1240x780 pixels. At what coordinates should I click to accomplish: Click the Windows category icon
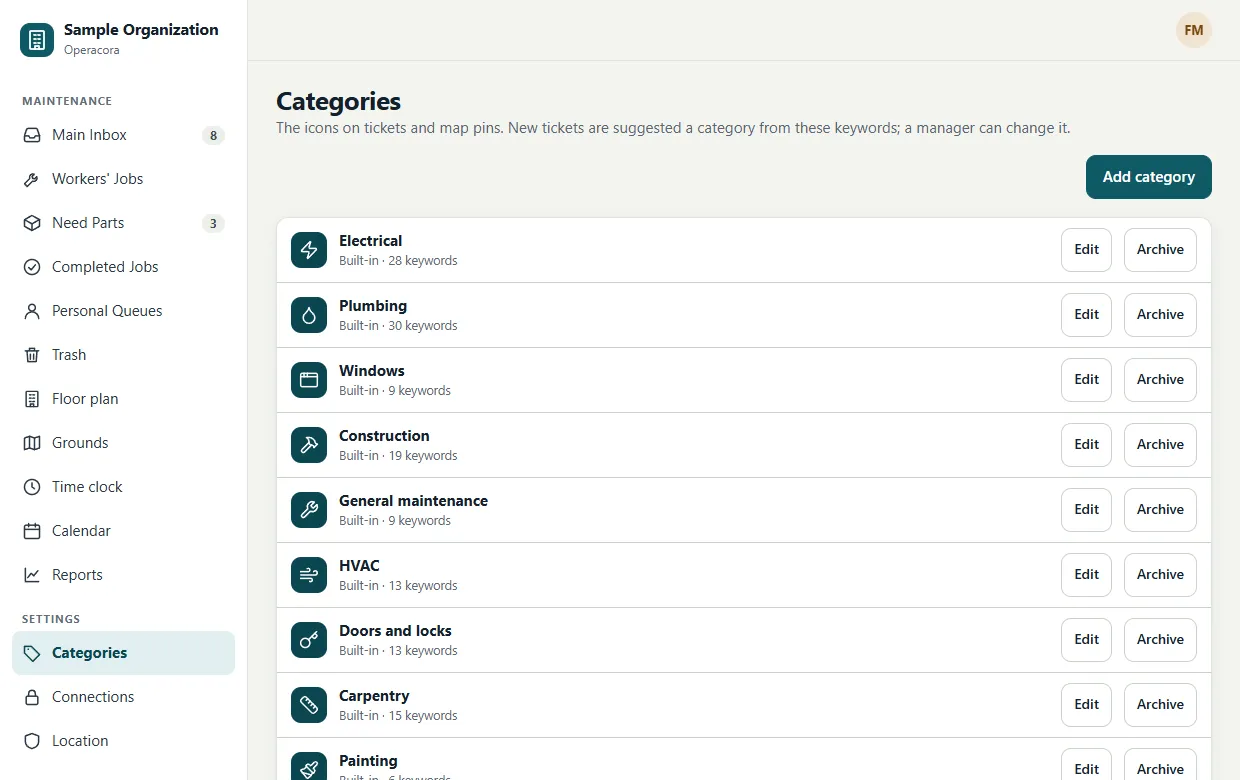309,380
